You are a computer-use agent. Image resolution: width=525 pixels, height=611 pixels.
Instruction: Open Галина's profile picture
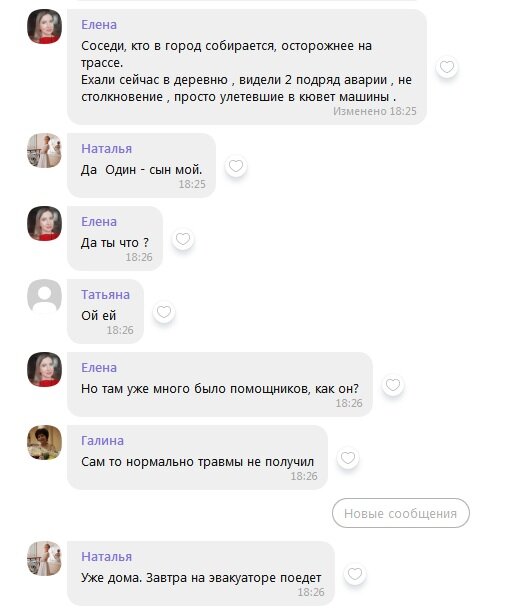tap(44, 442)
